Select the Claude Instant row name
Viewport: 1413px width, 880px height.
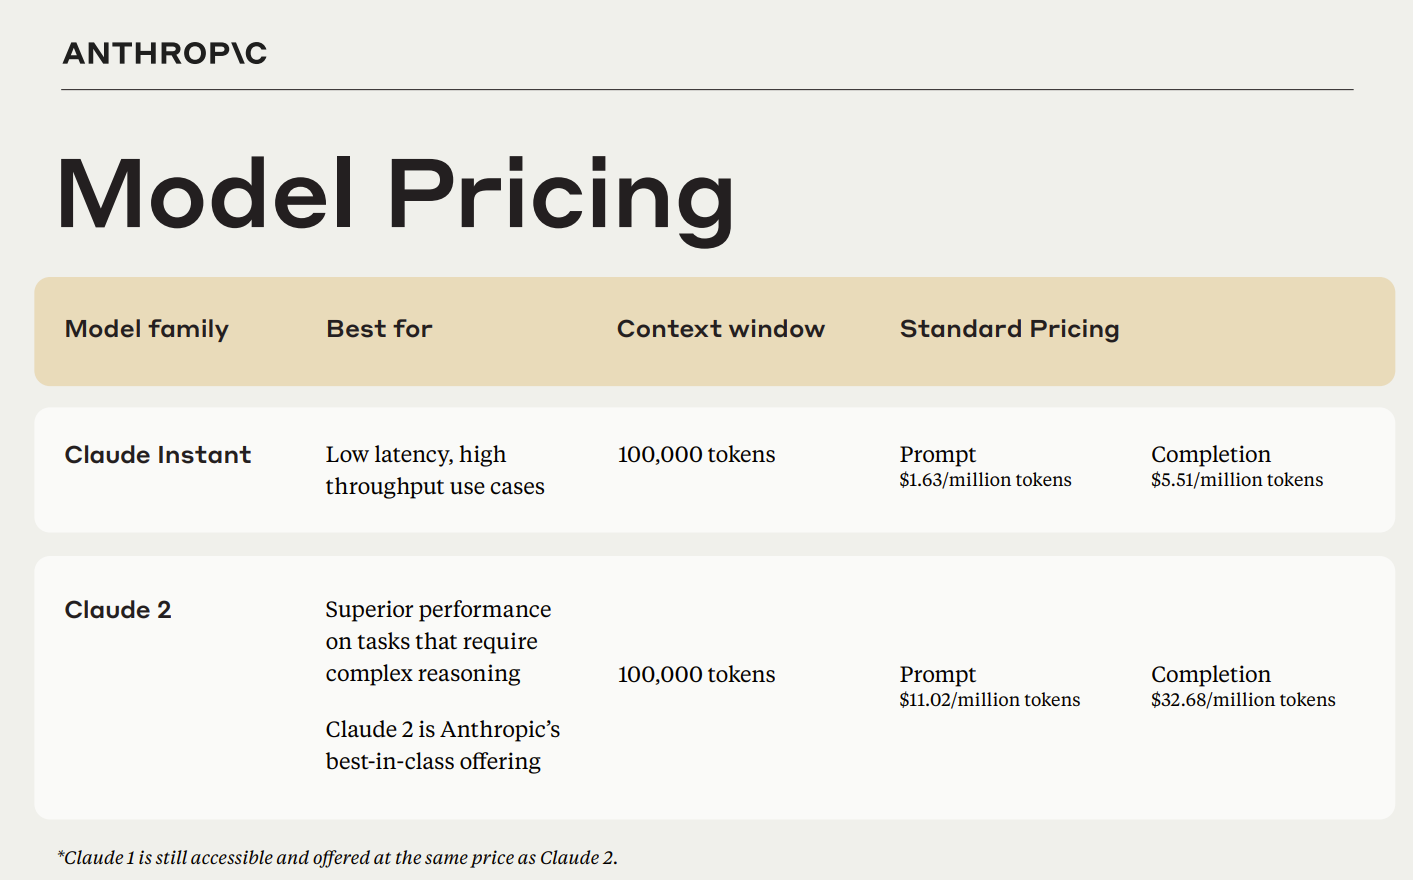[158, 455]
